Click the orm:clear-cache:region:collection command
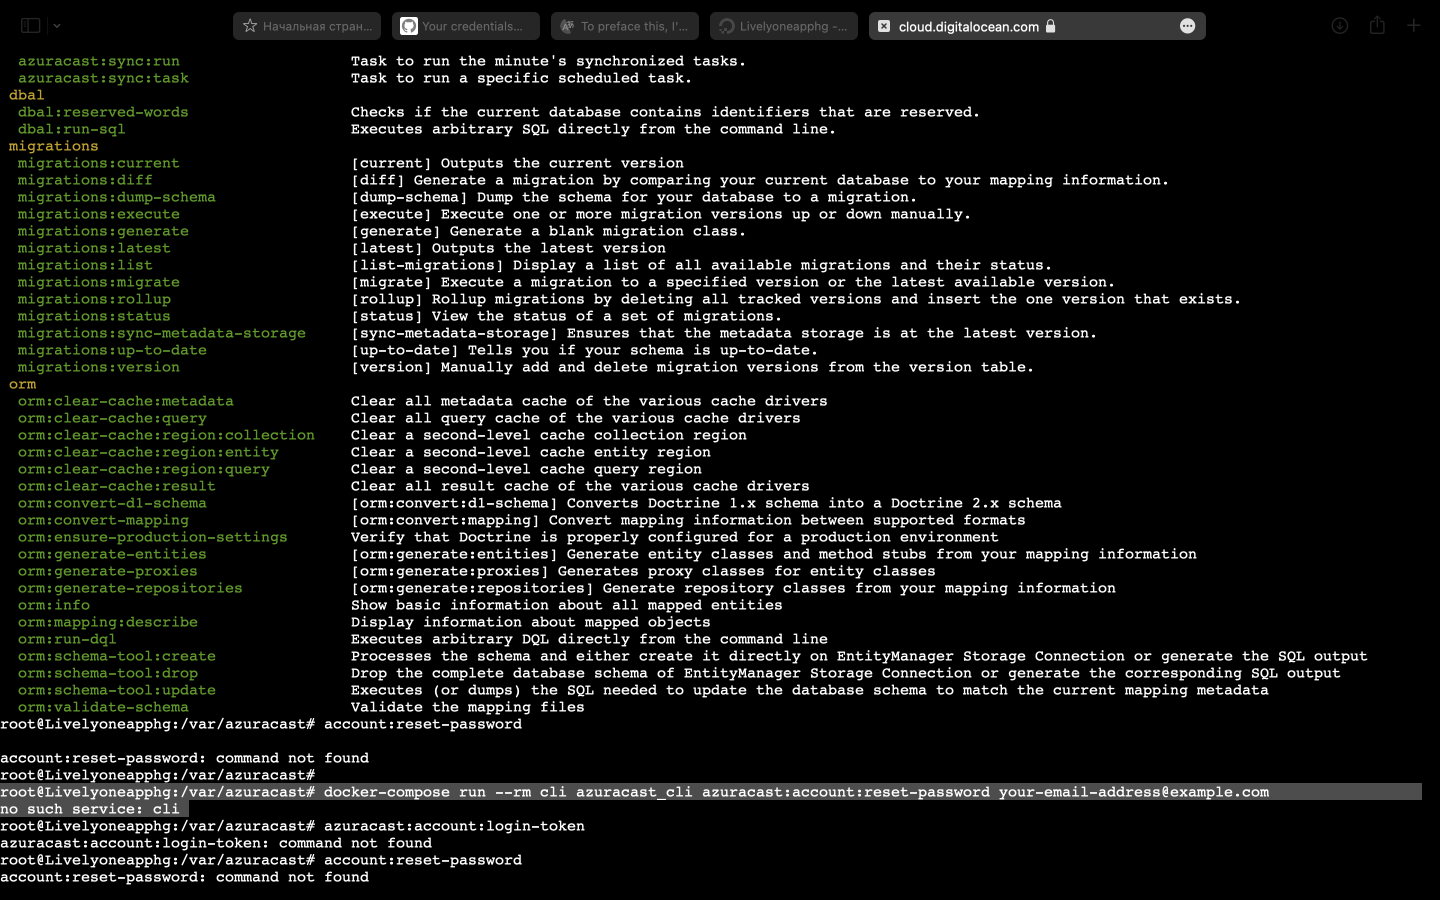 166,435
